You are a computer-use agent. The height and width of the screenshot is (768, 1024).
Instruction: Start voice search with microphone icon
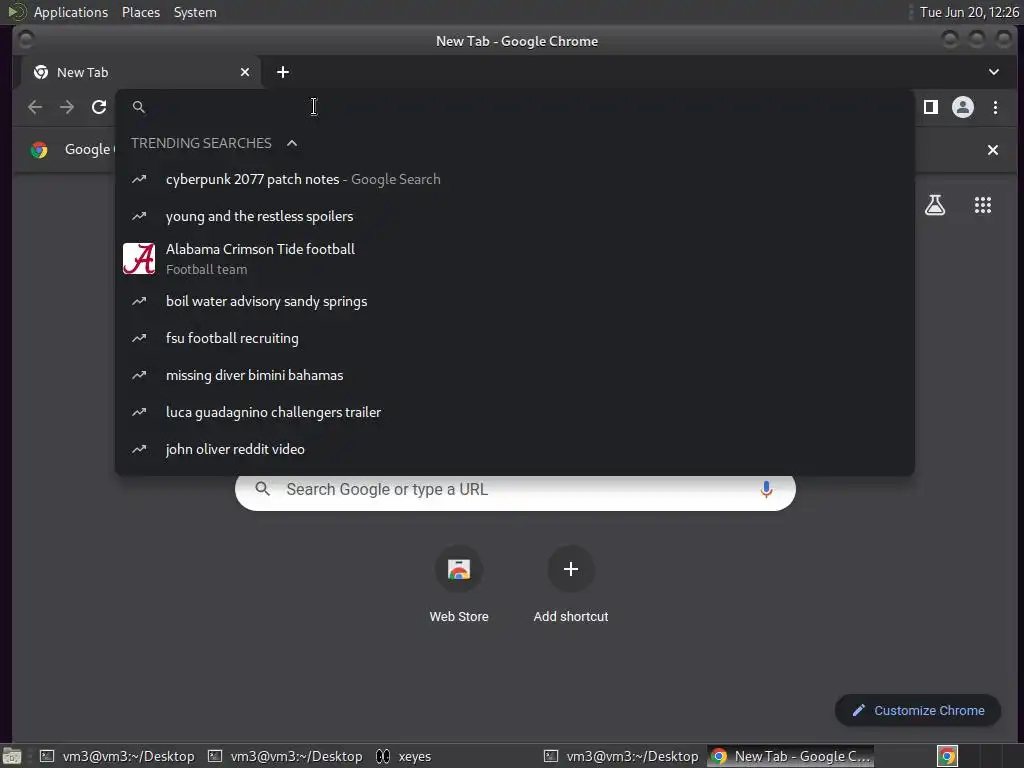pos(766,489)
